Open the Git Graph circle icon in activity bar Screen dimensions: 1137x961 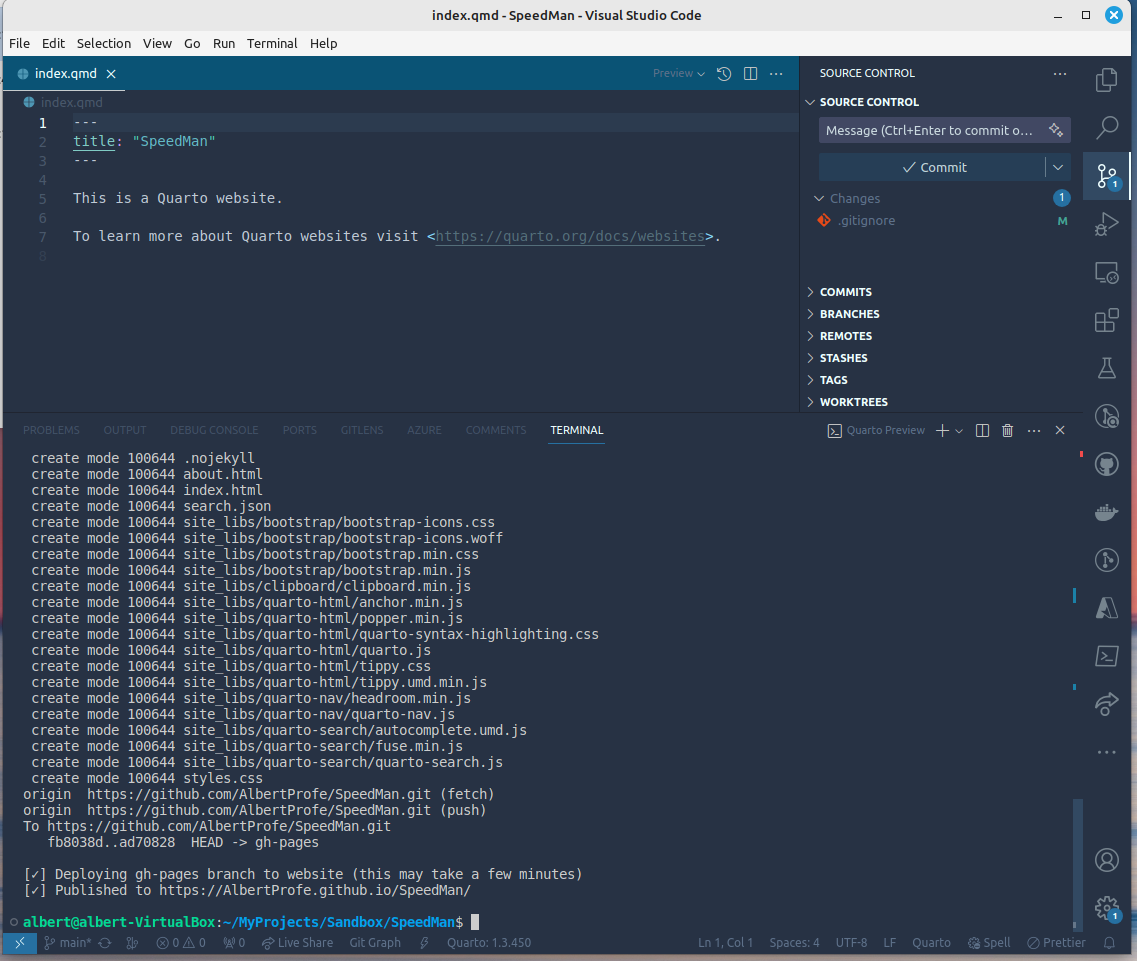pyautogui.click(x=1107, y=560)
